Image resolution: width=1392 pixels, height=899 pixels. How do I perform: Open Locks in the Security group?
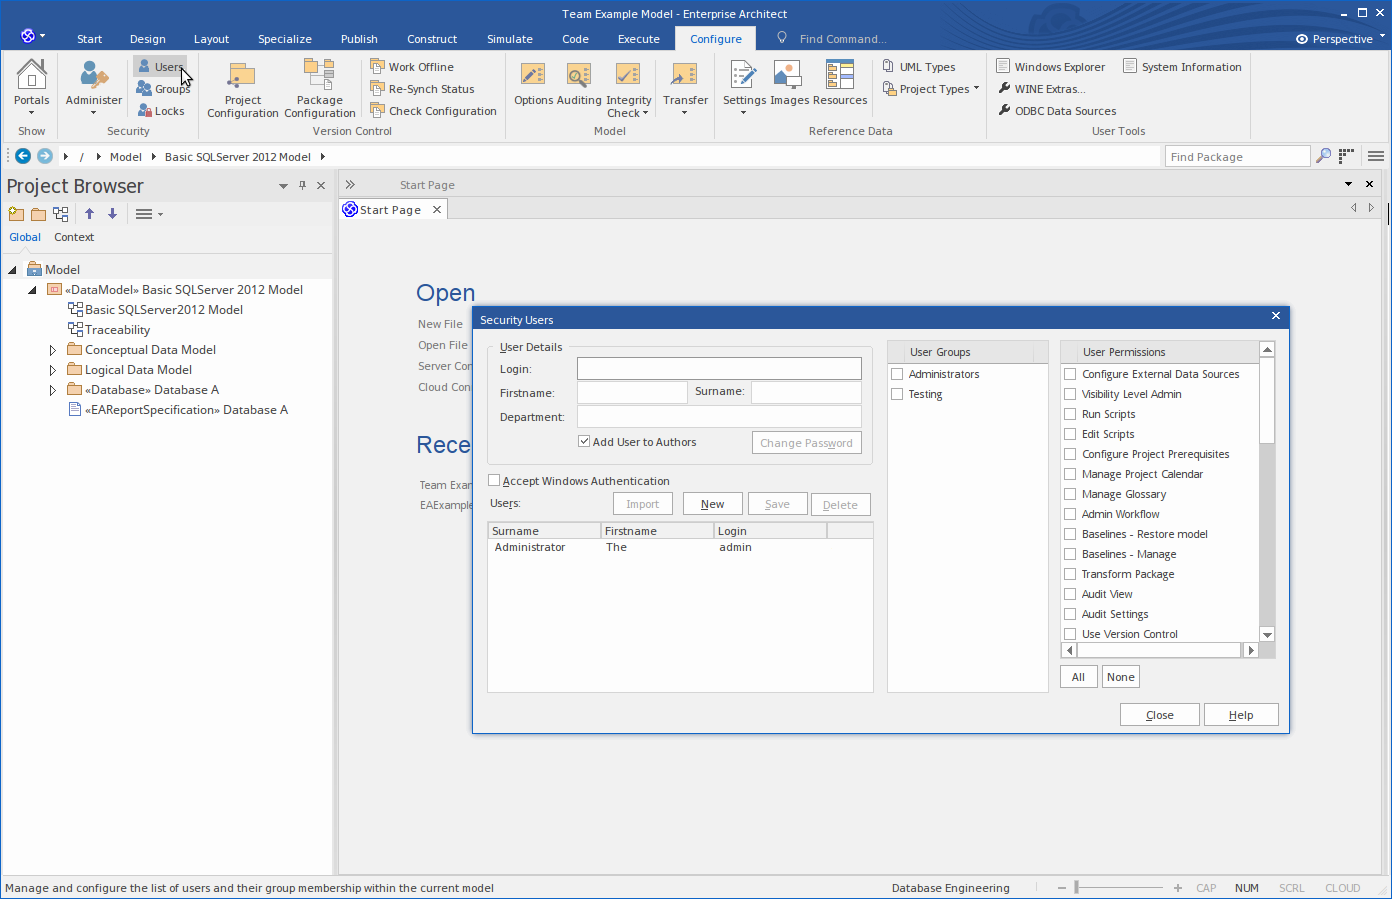(161, 111)
